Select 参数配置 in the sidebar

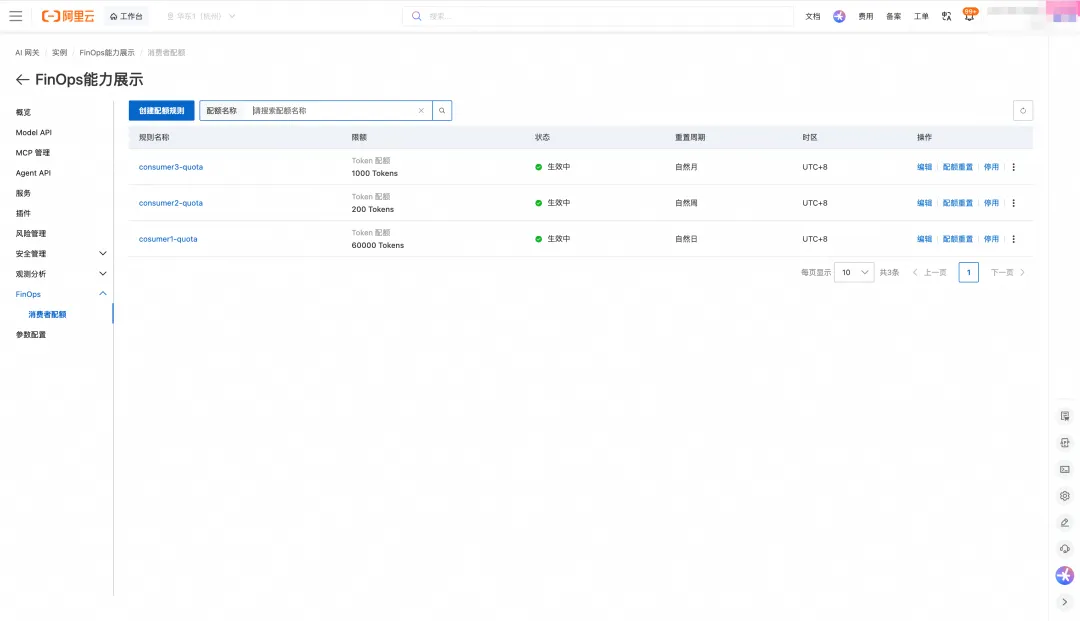click(x=31, y=335)
